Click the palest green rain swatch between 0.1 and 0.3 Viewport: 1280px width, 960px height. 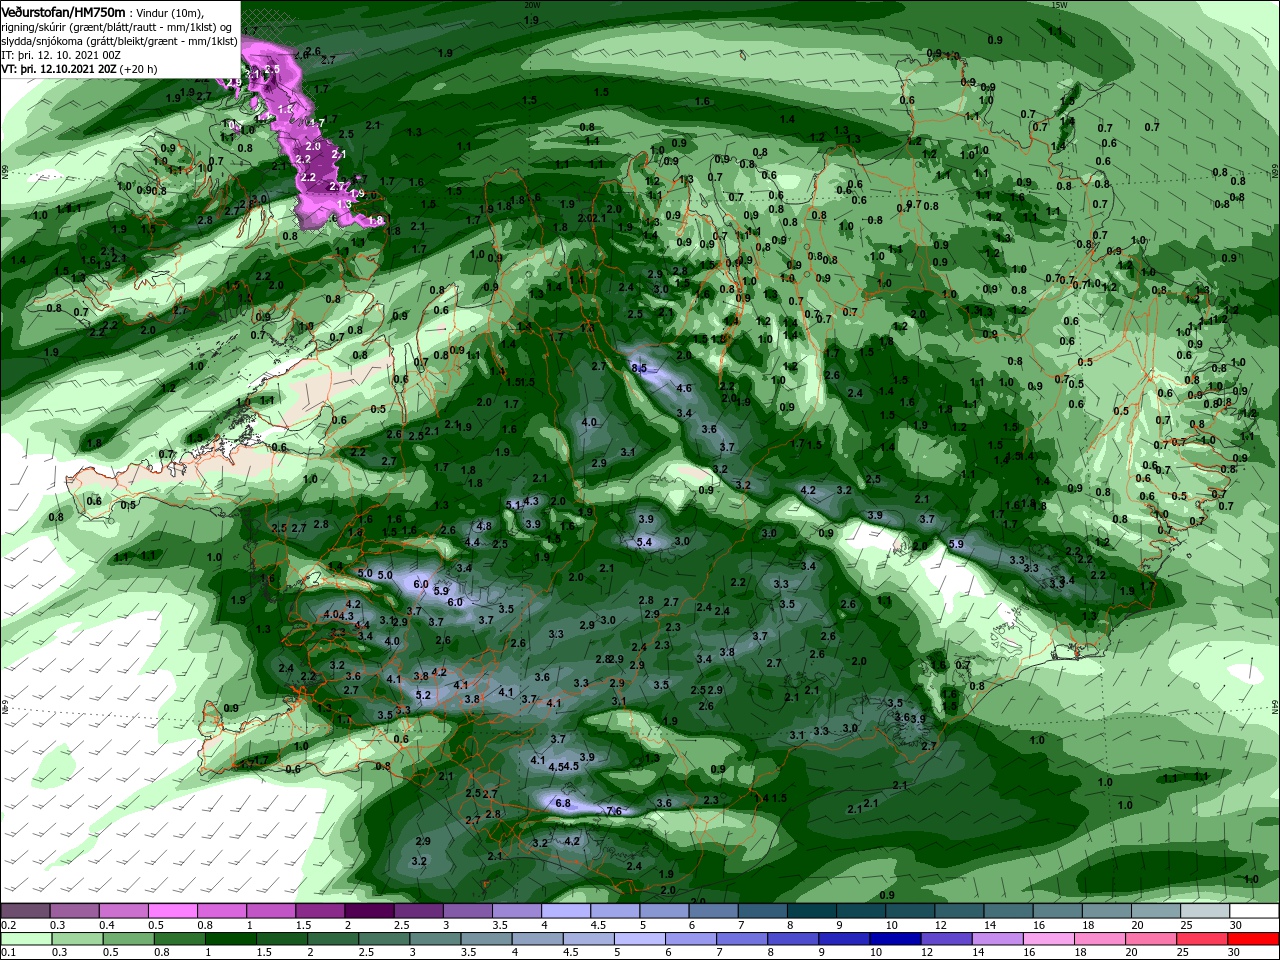[x=25, y=939]
